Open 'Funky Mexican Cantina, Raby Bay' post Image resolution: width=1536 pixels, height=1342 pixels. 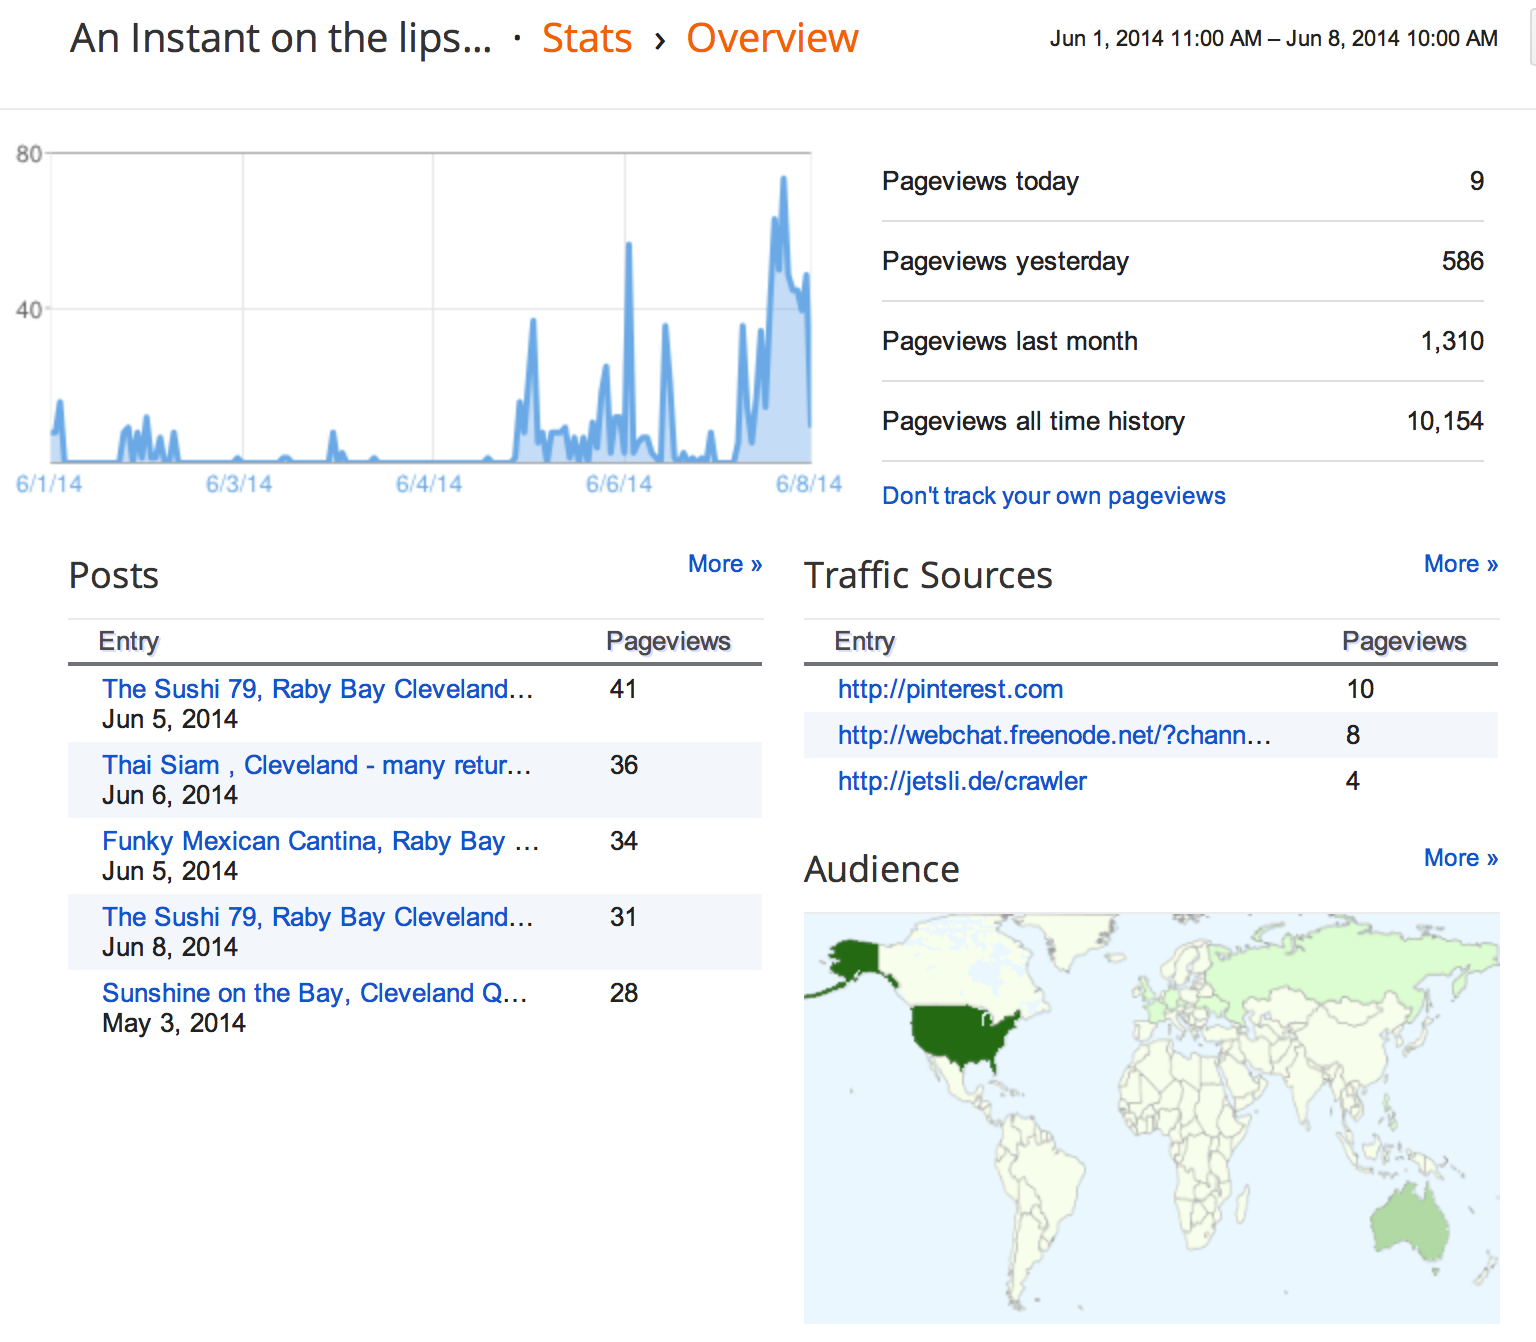coord(320,841)
